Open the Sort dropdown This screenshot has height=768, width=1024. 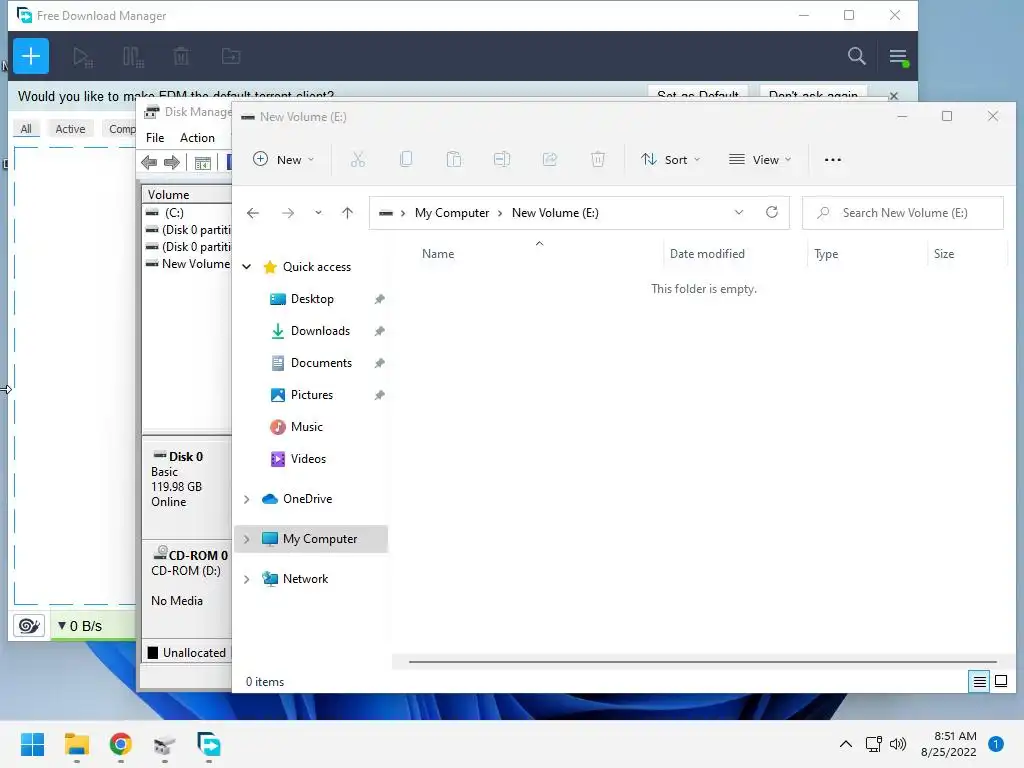pyautogui.click(x=670, y=159)
